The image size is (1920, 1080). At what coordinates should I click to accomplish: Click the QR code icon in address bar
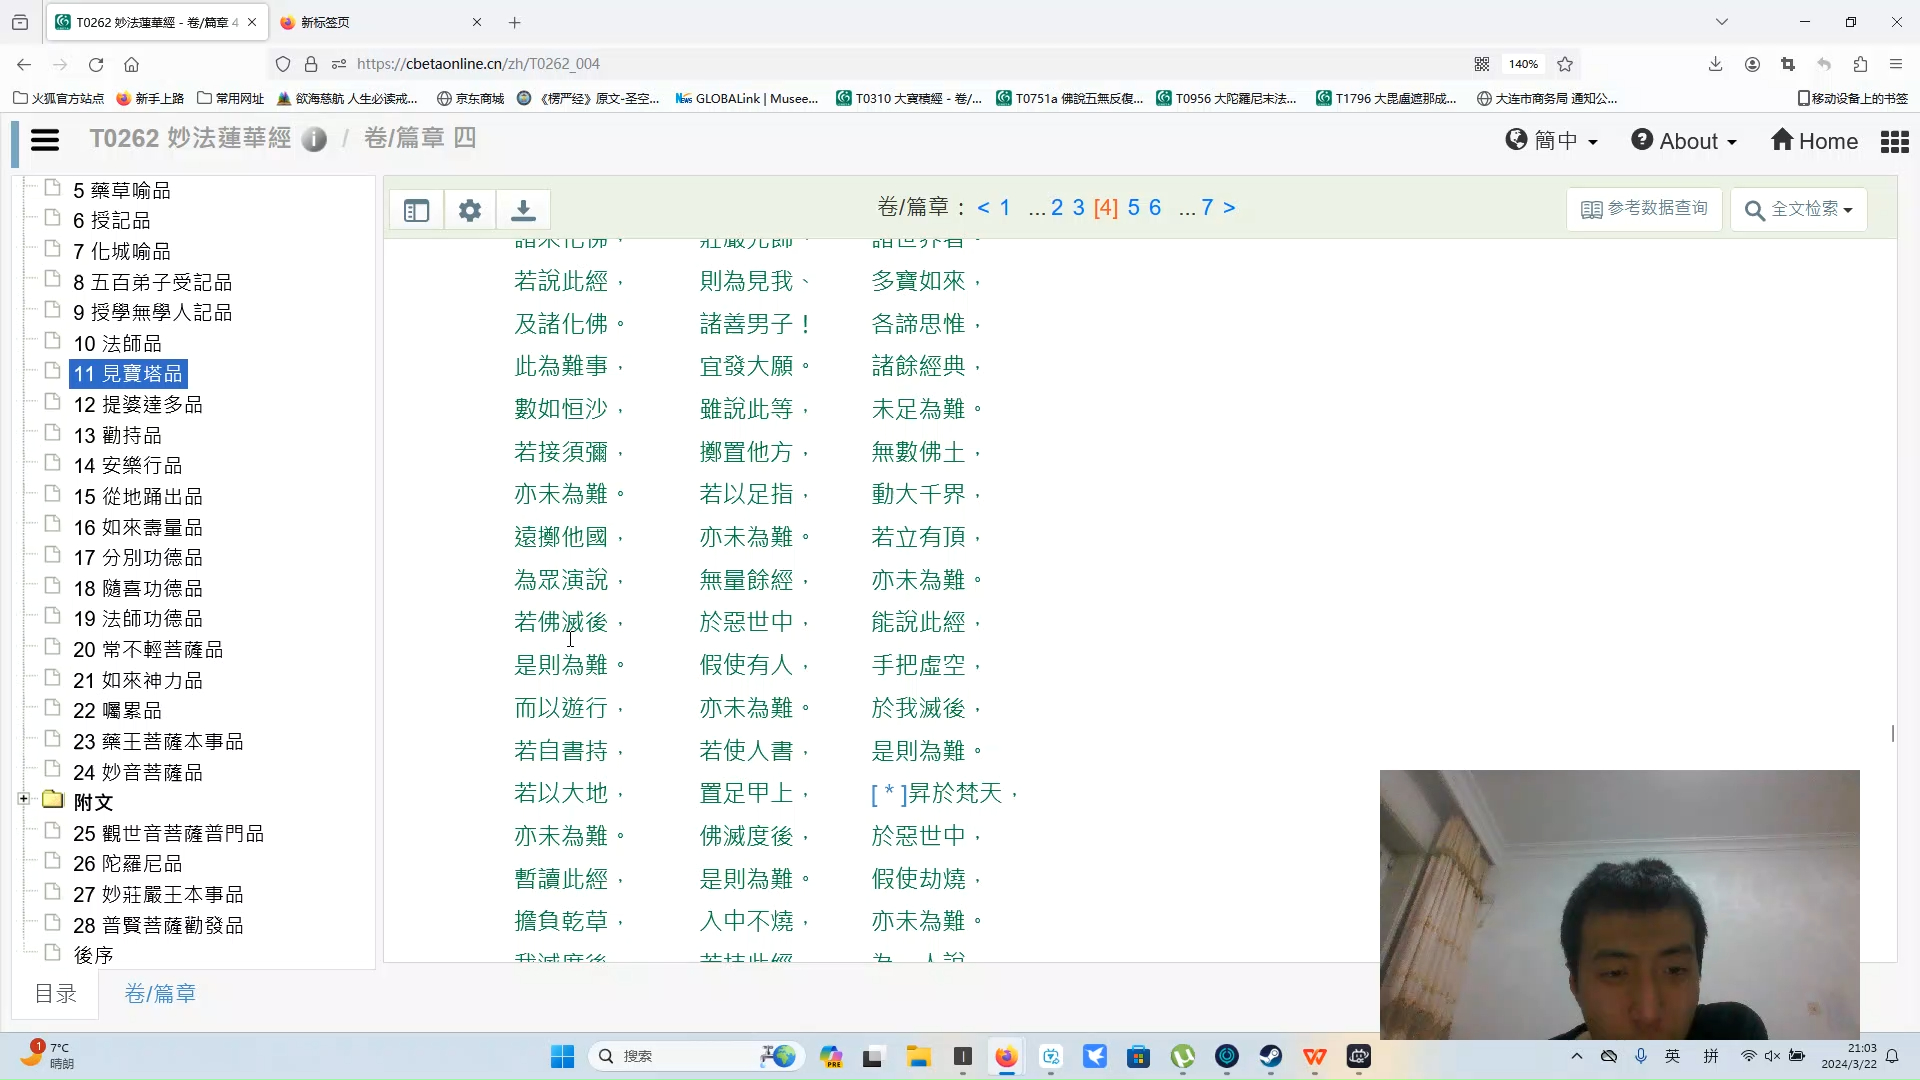(1482, 64)
